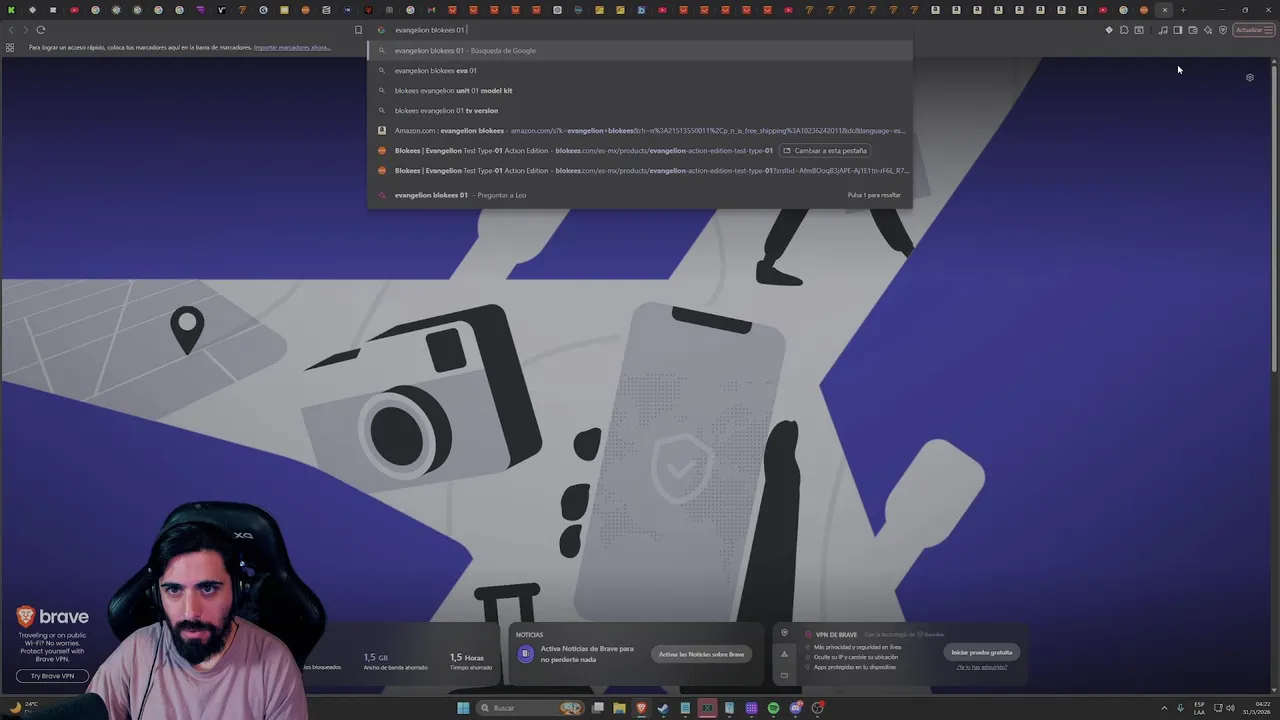
Task: Click the Task View taskbar icon
Action: [x=597, y=708]
